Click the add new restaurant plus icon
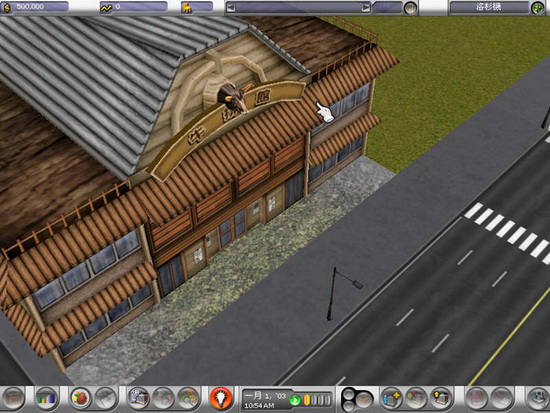 391,398
